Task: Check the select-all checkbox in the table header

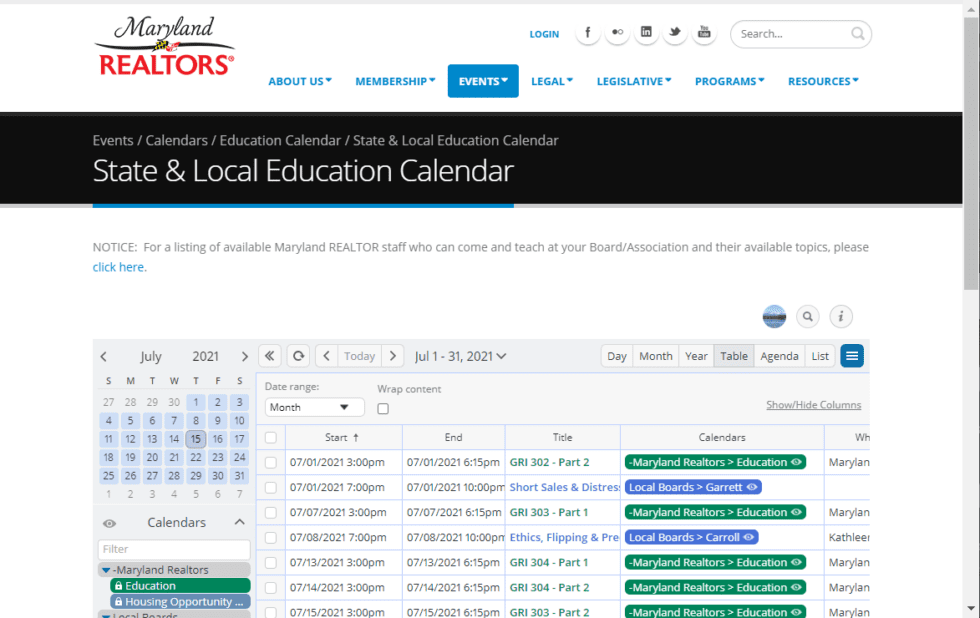Action: [x=271, y=437]
